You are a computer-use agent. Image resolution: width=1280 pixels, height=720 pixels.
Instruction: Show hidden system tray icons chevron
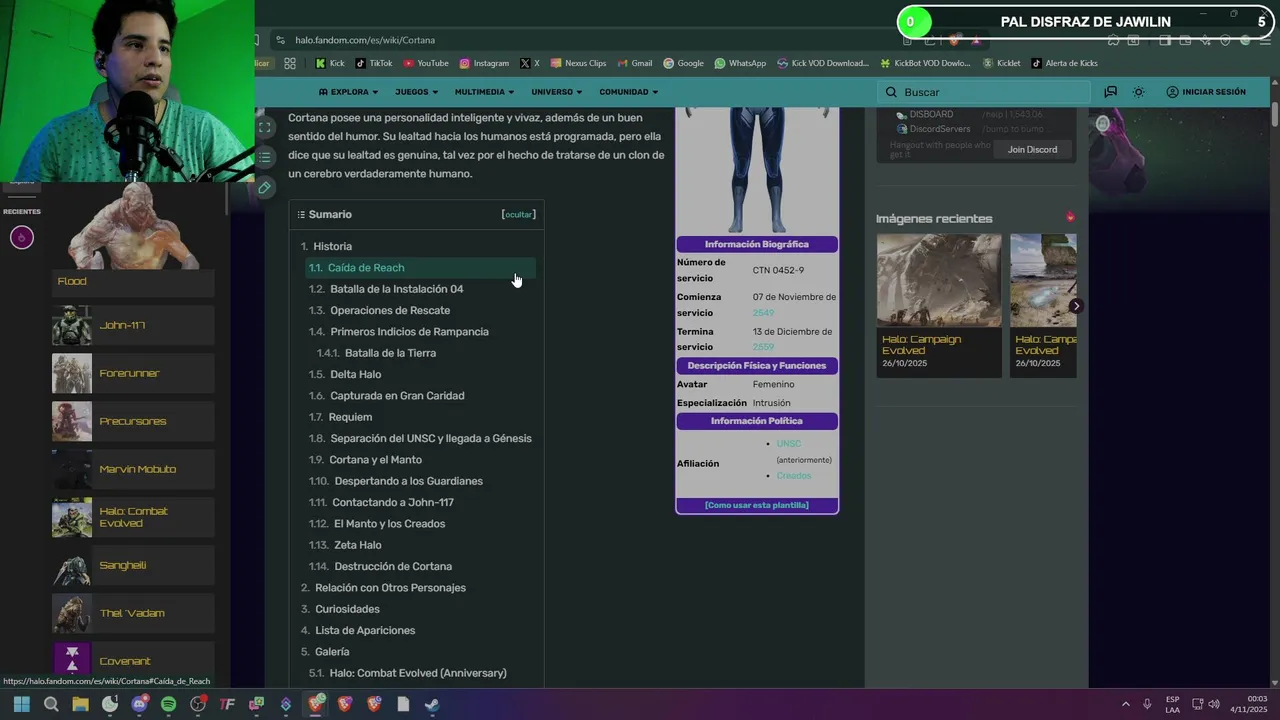pyautogui.click(x=1125, y=704)
